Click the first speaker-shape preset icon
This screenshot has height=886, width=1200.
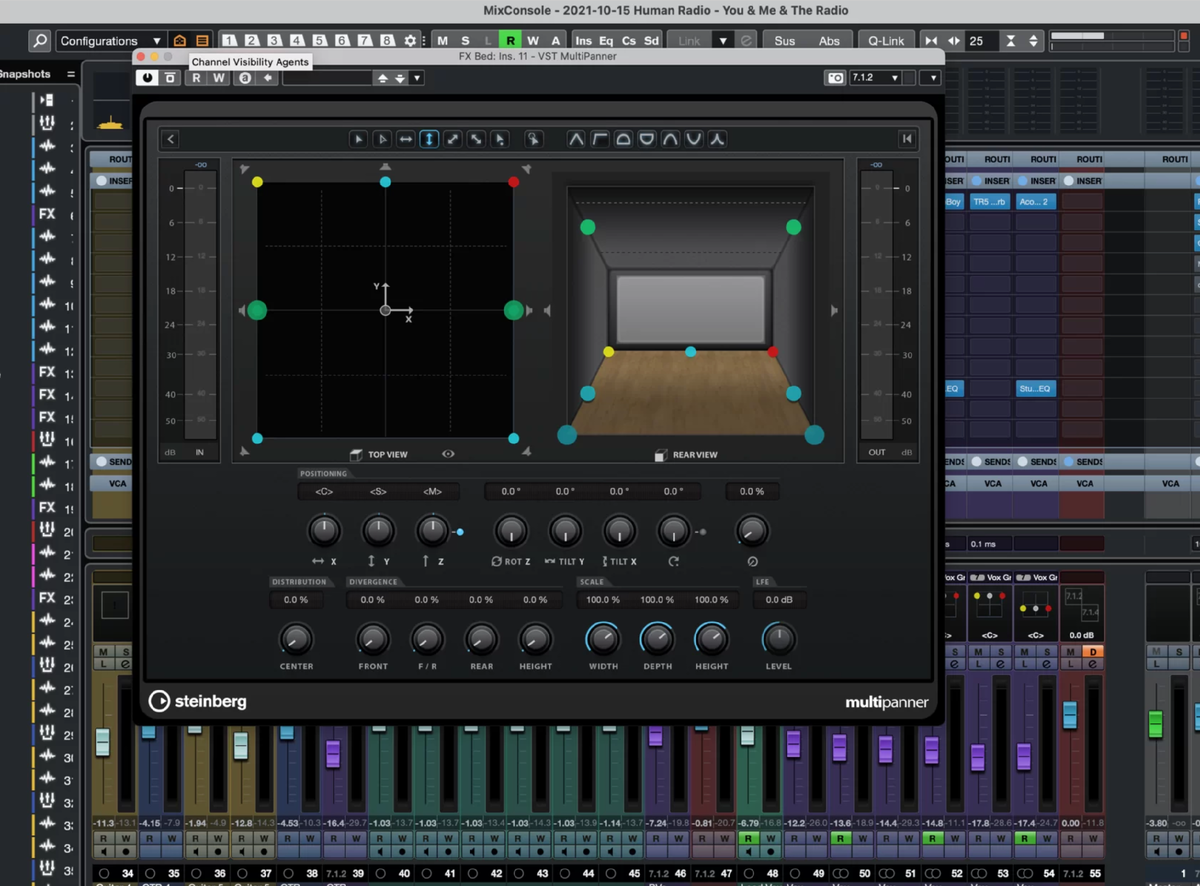[x=576, y=139]
